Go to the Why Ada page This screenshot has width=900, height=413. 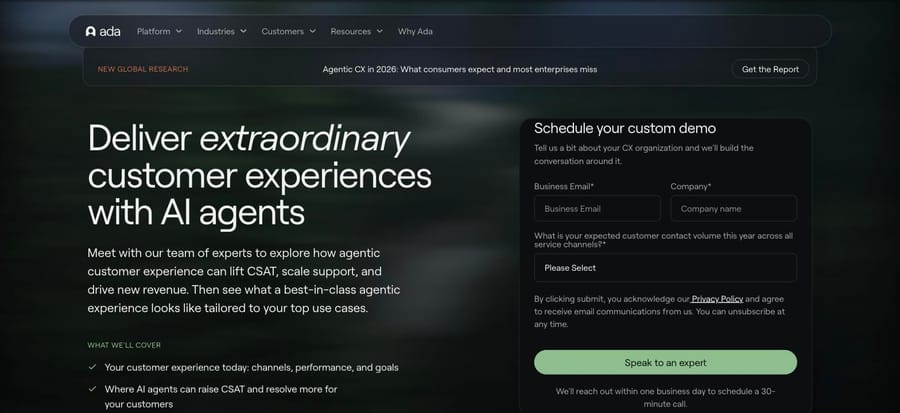tap(415, 32)
